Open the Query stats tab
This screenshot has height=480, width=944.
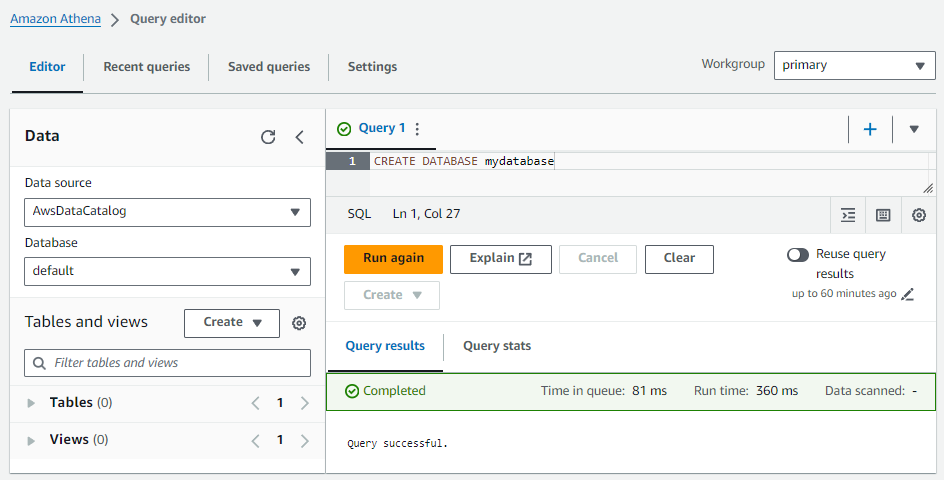pyautogui.click(x=497, y=346)
